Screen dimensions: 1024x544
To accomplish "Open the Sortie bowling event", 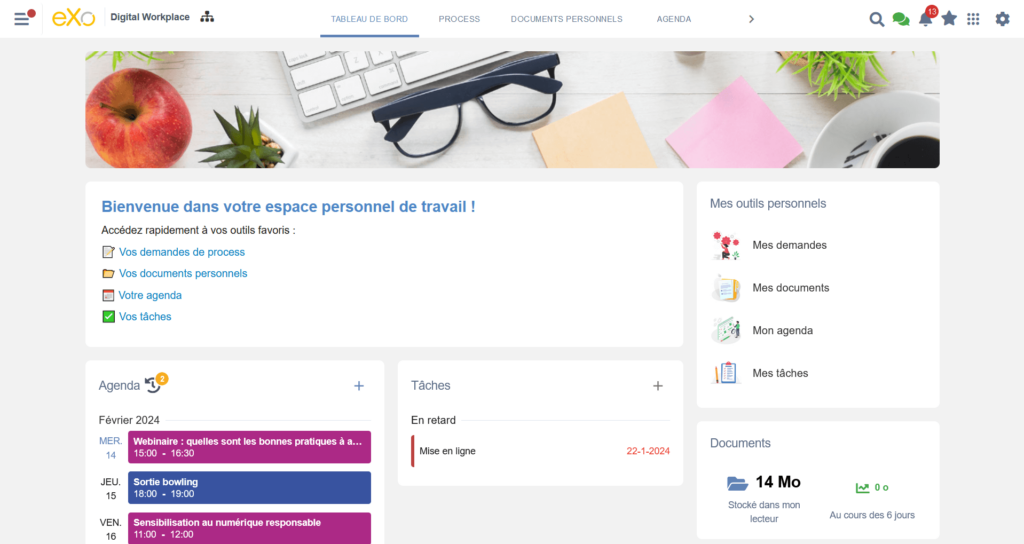I will coord(249,487).
